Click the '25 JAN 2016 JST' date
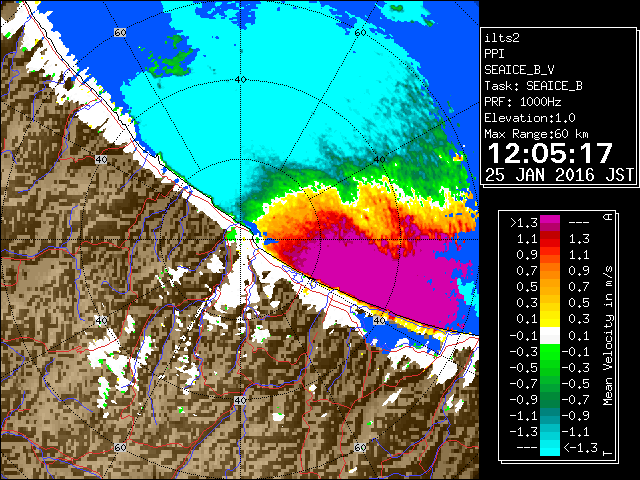Viewport: 640px width, 480px height. click(559, 175)
